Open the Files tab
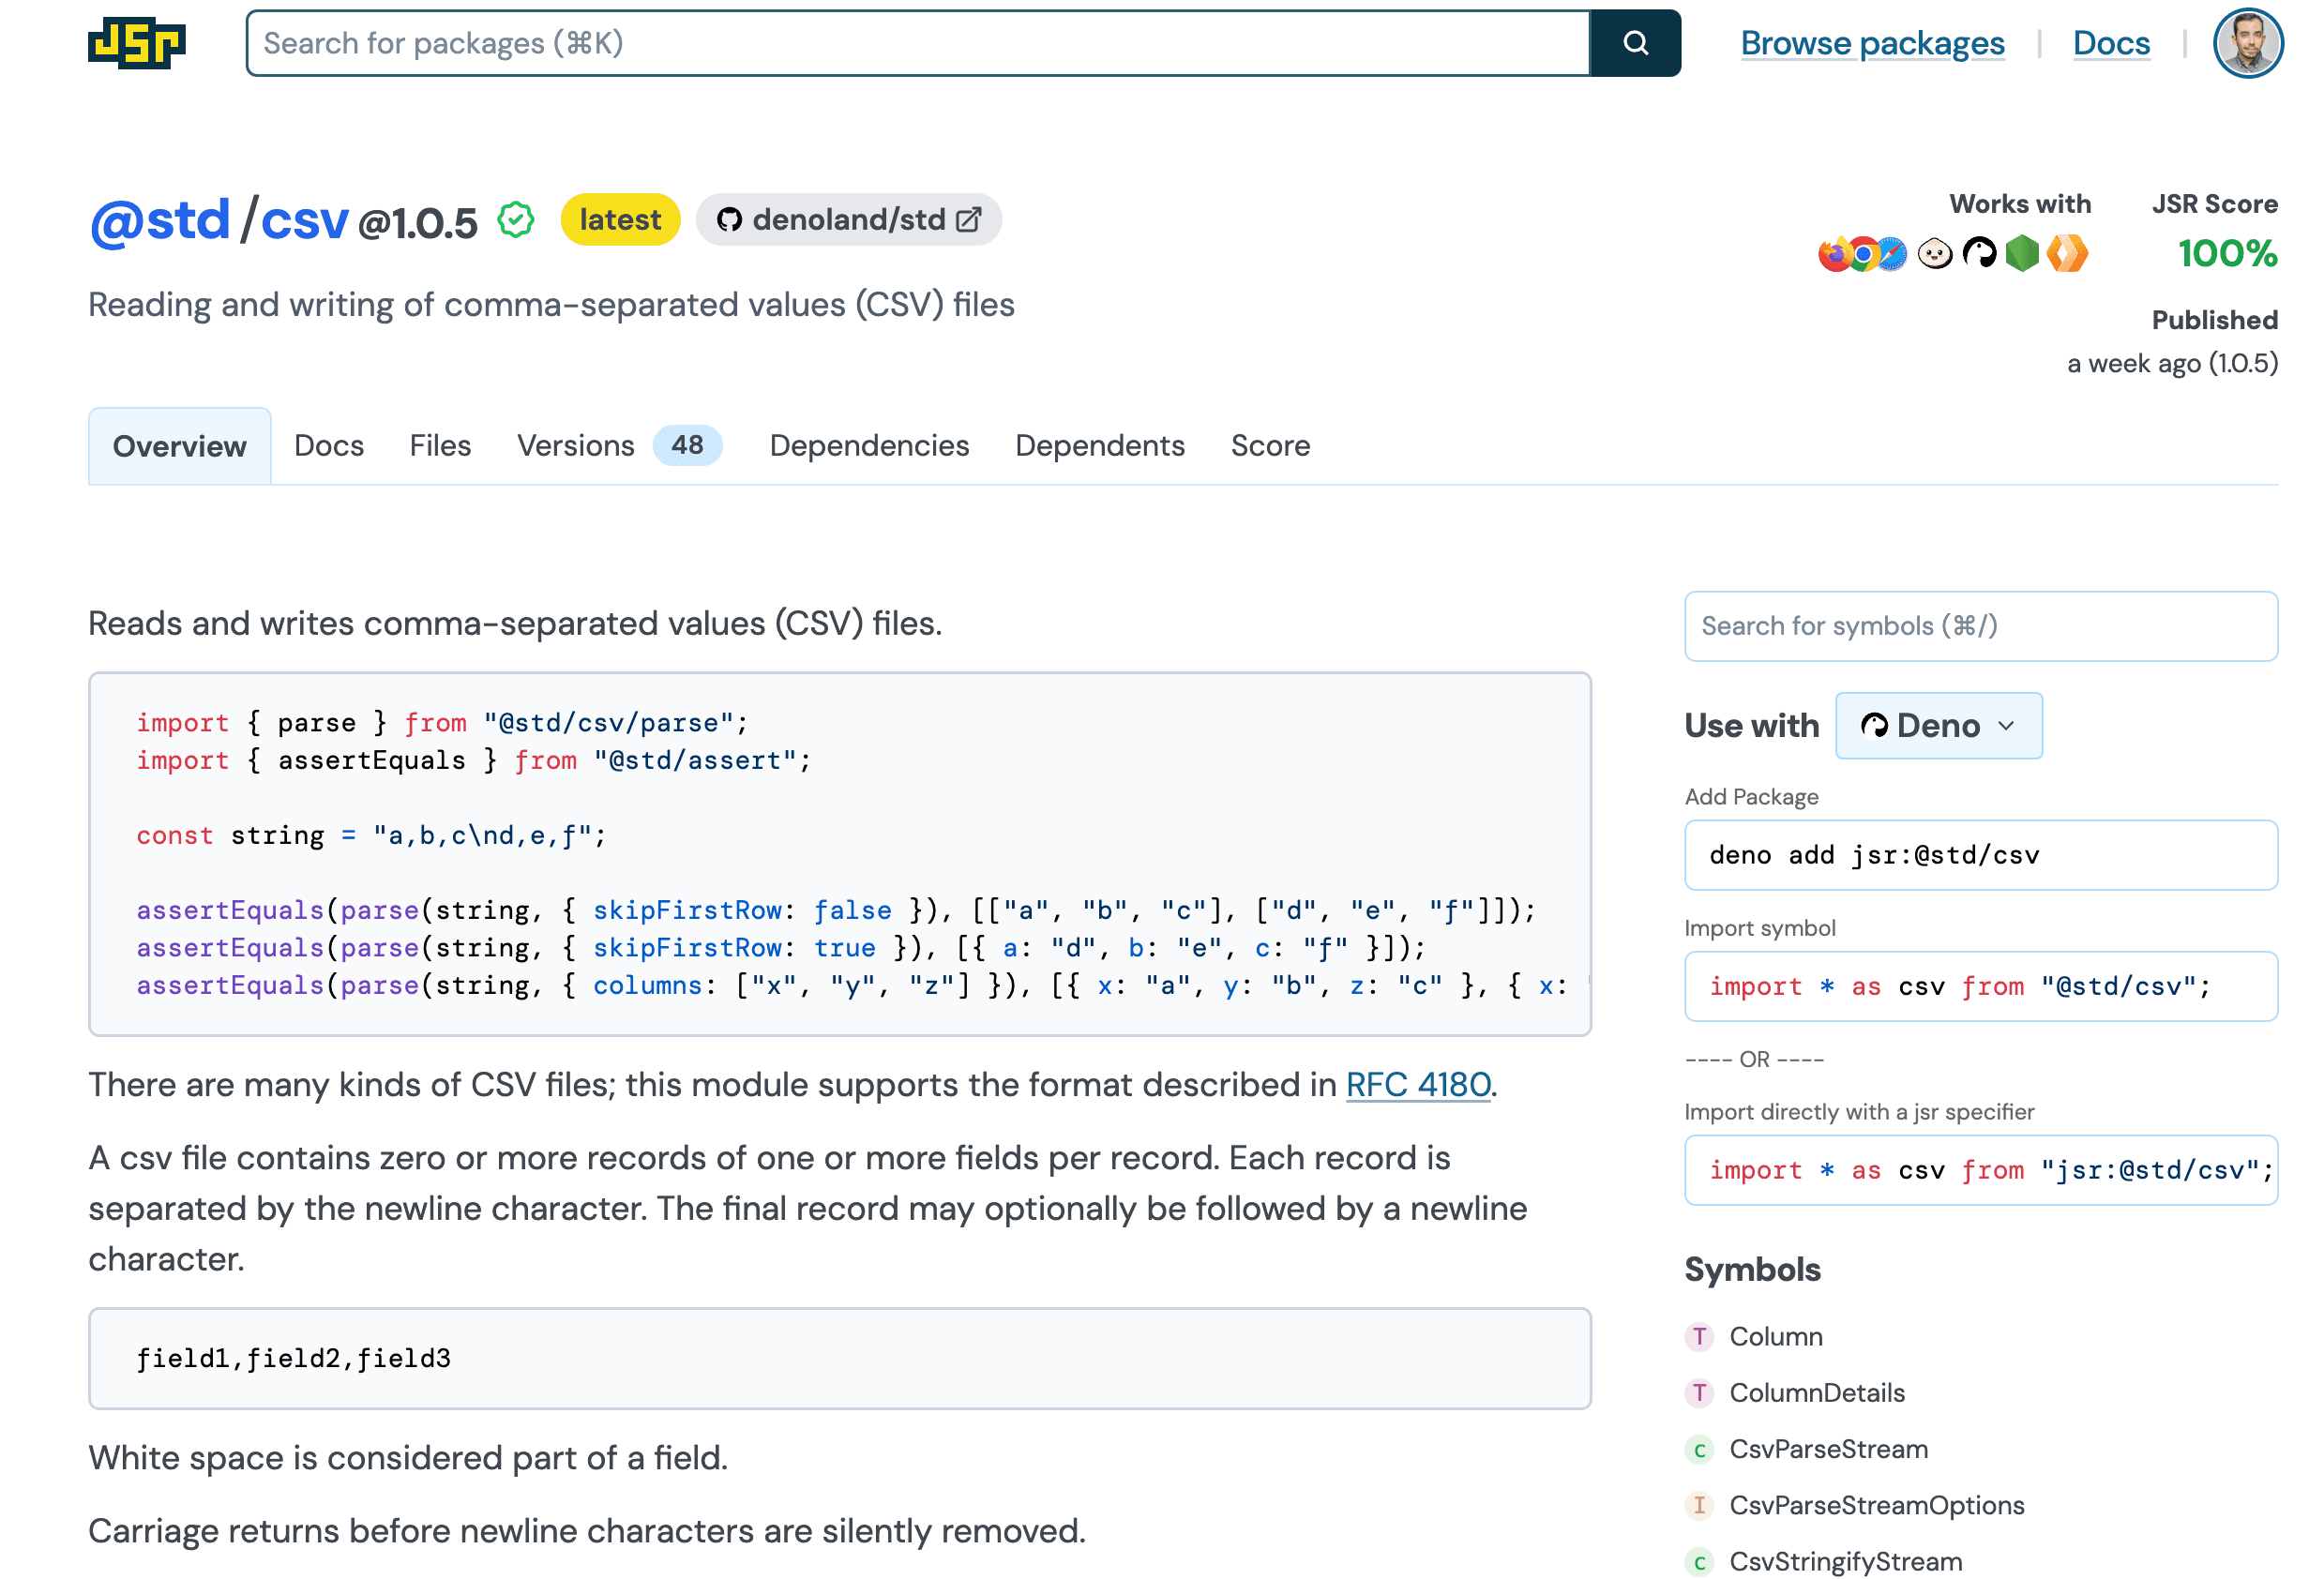 click(x=440, y=446)
